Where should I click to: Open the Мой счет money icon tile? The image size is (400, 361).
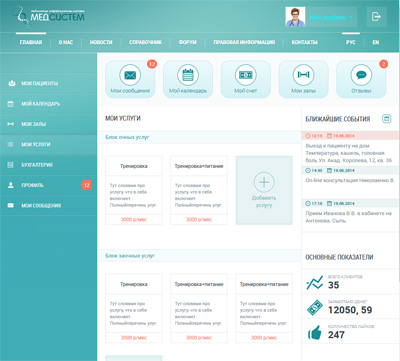tap(246, 79)
